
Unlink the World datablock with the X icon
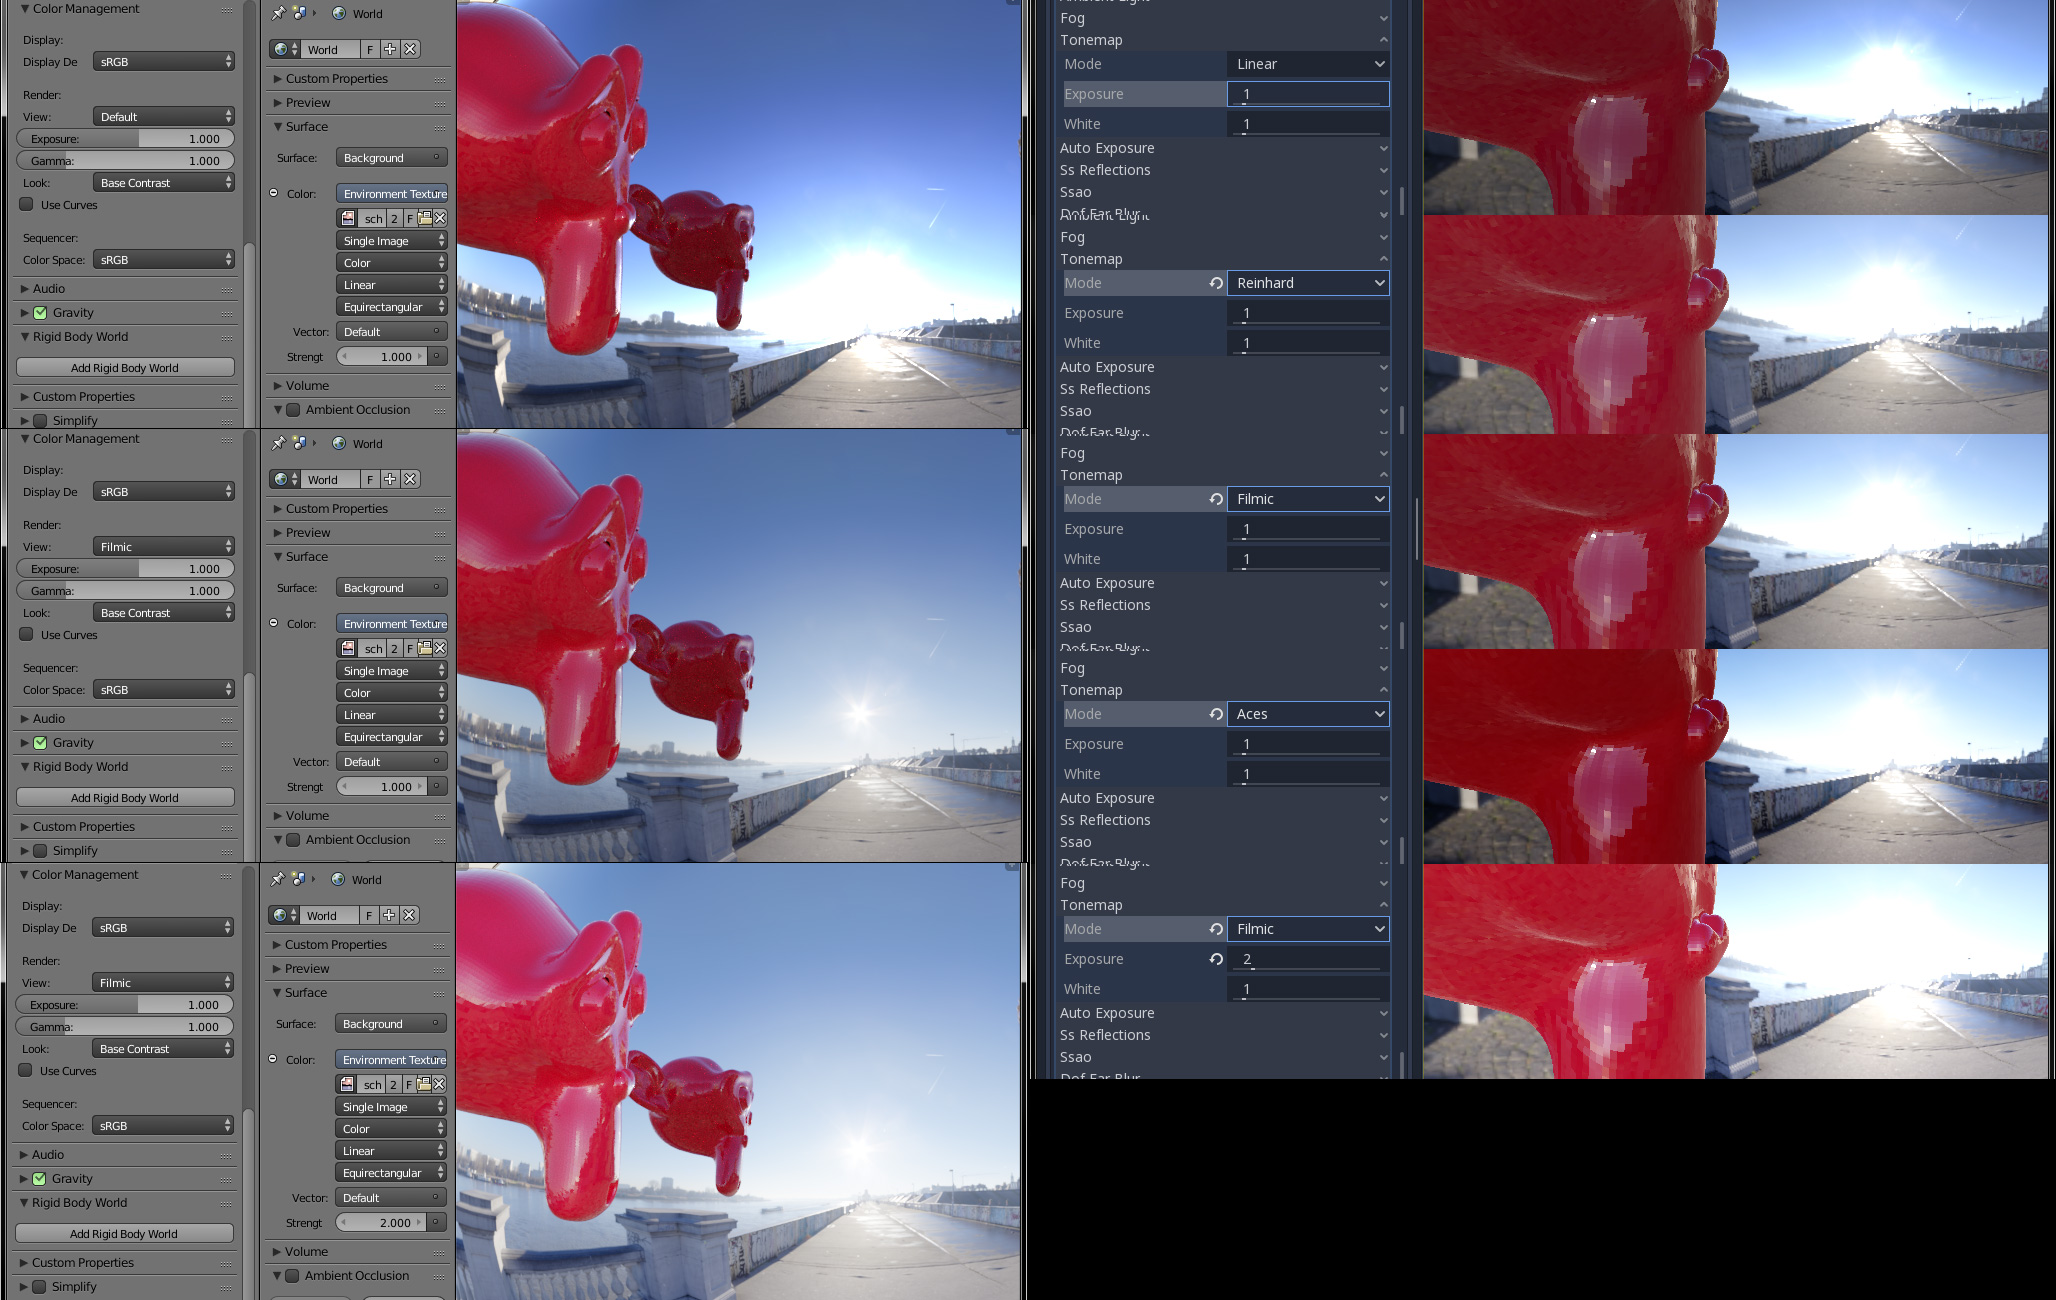coord(411,49)
